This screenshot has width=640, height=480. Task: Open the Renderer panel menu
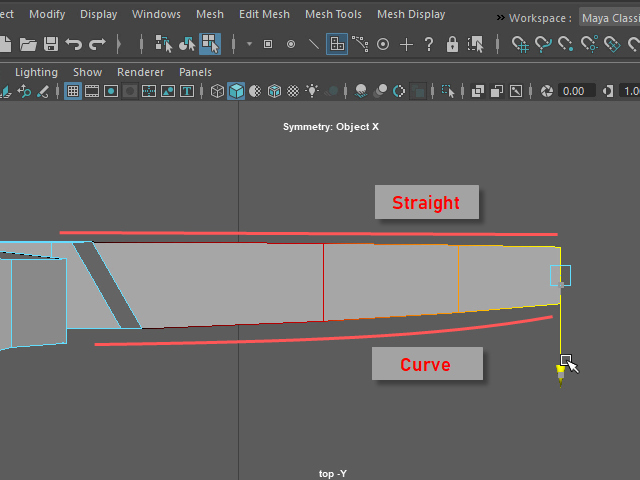[x=140, y=72]
